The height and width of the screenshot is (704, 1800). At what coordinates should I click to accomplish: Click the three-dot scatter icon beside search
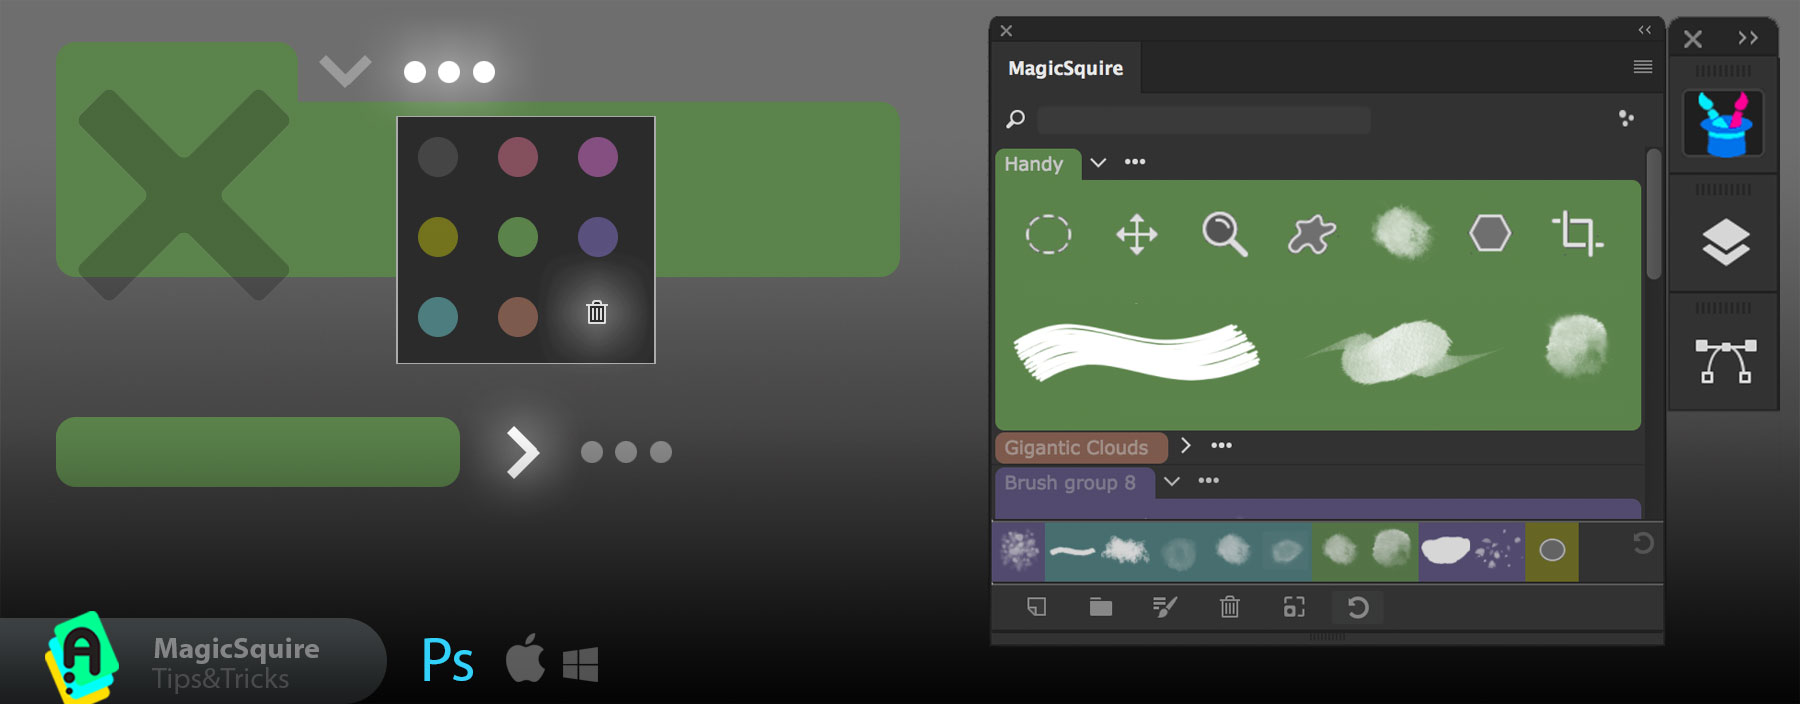point(1626,118)
